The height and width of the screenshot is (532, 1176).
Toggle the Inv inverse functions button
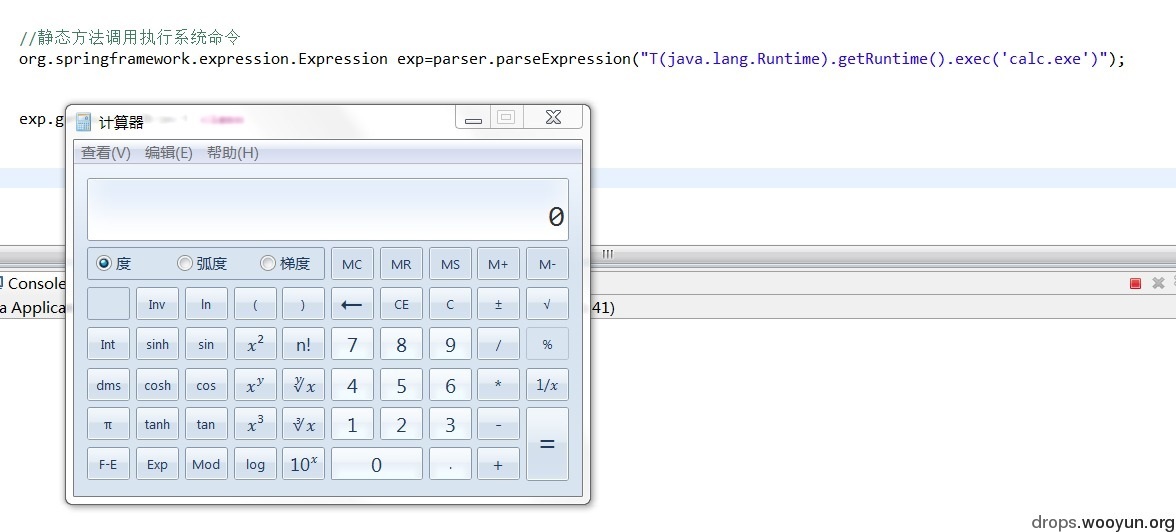[x=158, y=304]
